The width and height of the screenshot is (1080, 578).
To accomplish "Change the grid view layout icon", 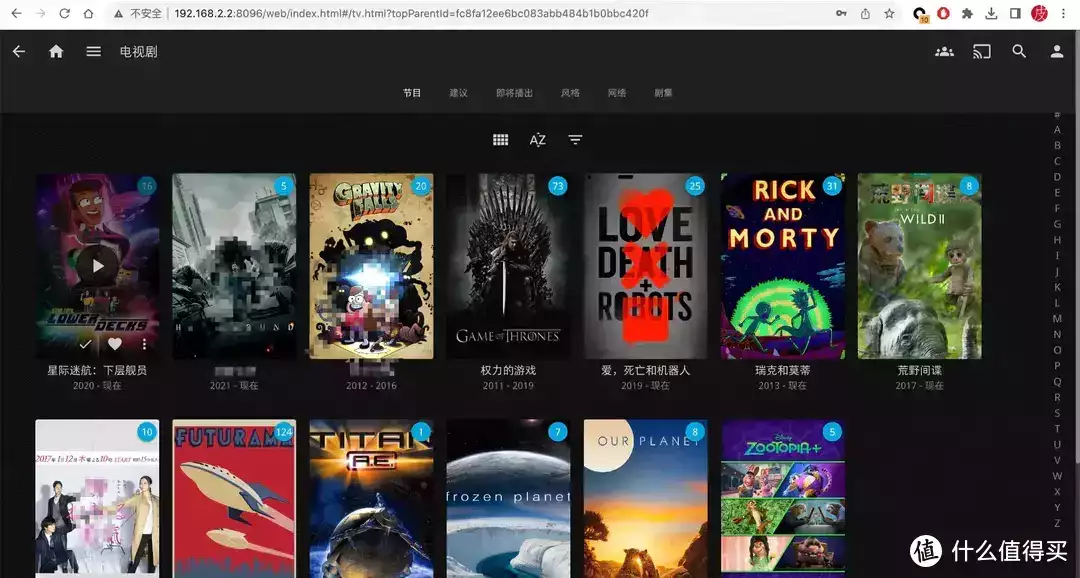I will (501, 140).
